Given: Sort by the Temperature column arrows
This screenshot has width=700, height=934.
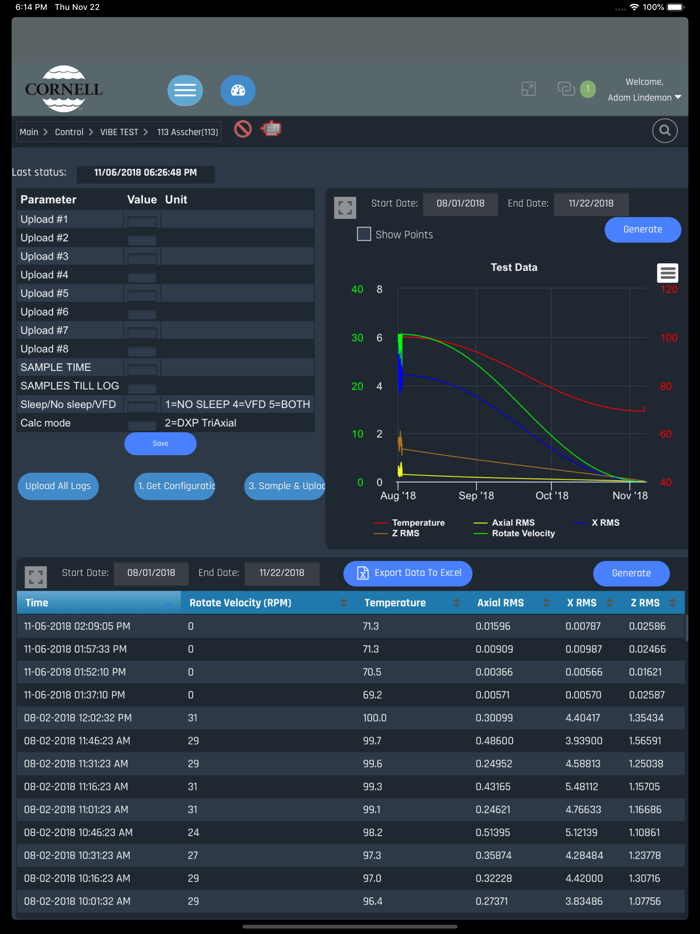Looking at the screenshot, I should pos(457,603).
